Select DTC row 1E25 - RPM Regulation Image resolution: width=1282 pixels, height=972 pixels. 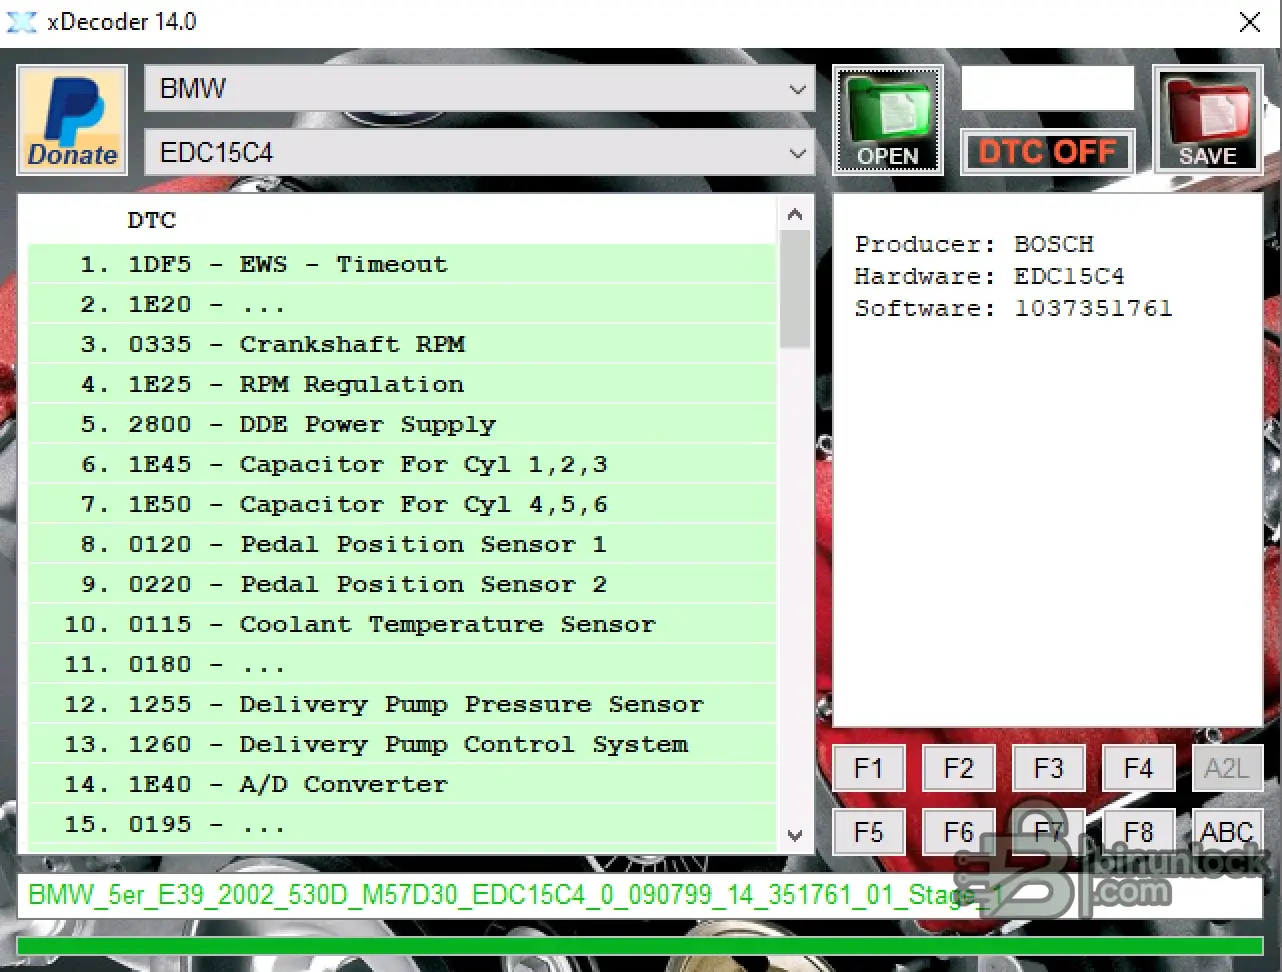pos(402,384)
